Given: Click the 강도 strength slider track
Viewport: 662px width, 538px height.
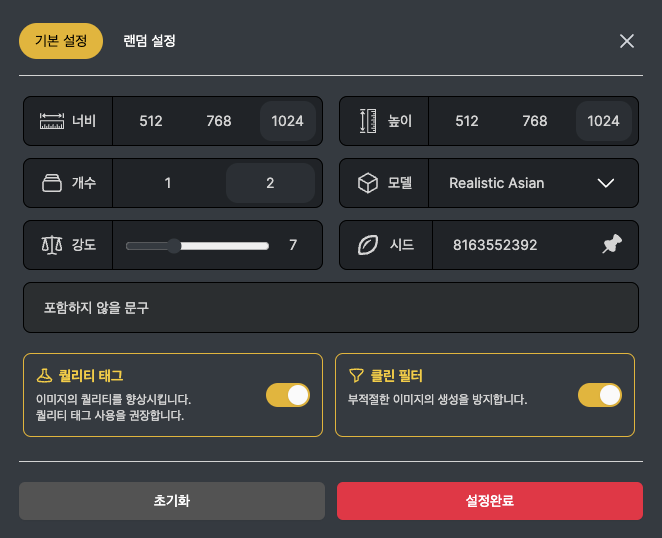Looking at the screenshot, I should pos(197,246).
